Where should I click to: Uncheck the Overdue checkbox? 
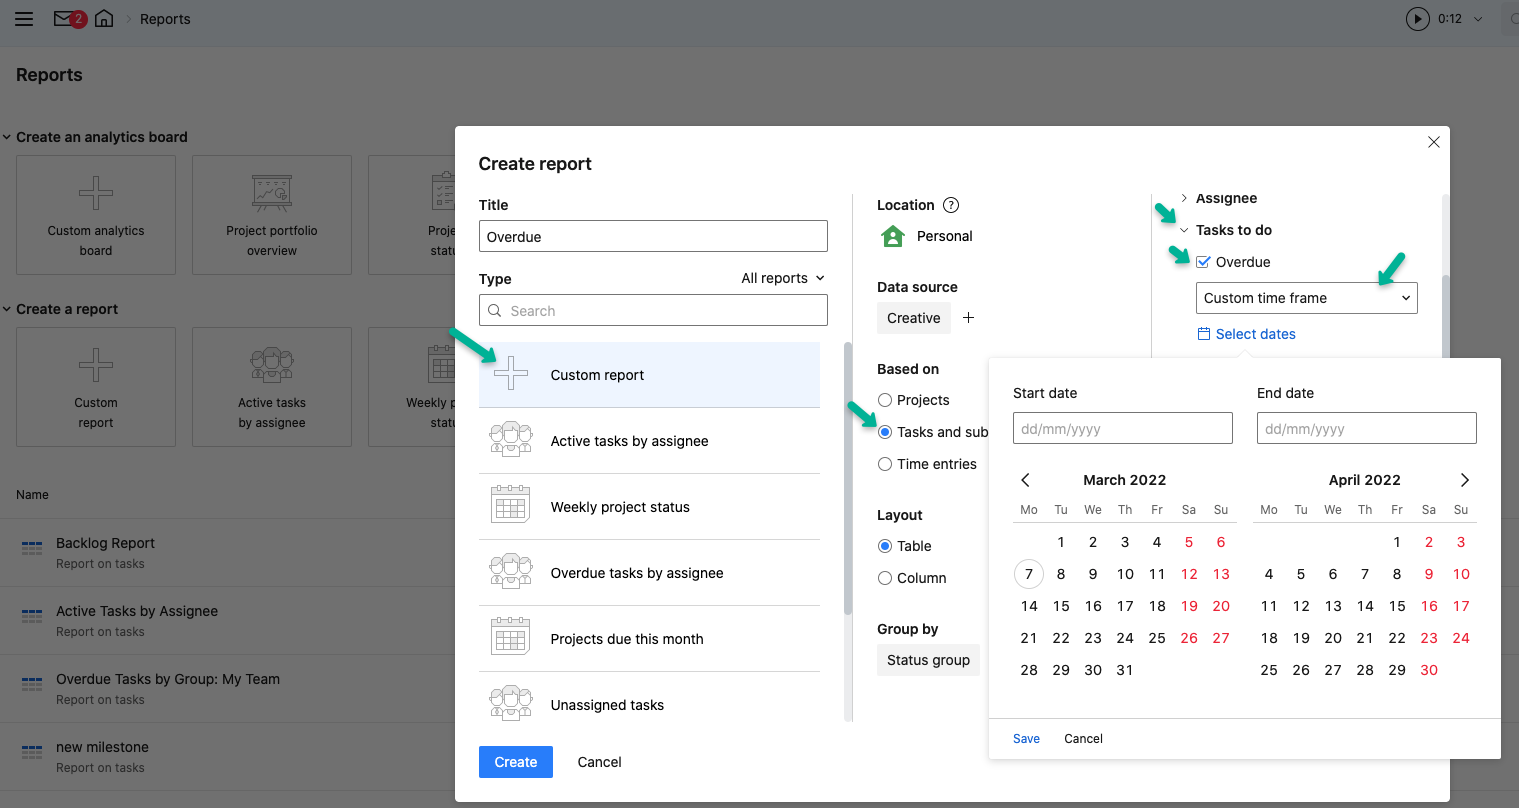pos(1204,262)
